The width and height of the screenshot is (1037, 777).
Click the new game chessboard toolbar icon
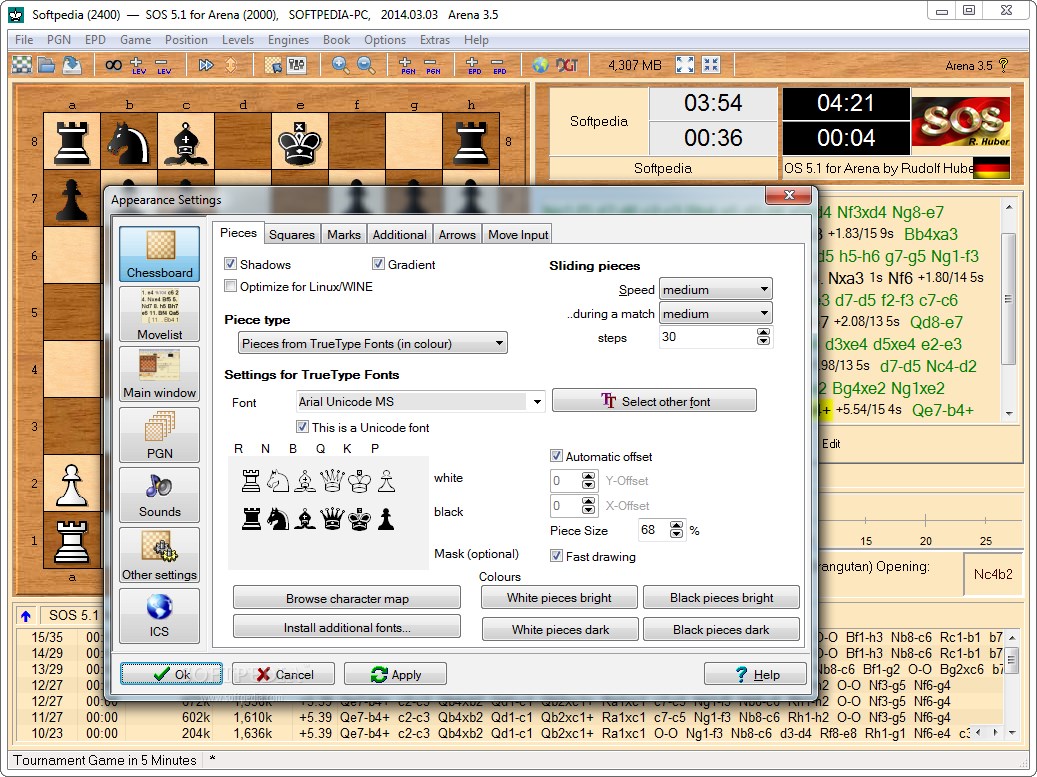tap(22, 65)
